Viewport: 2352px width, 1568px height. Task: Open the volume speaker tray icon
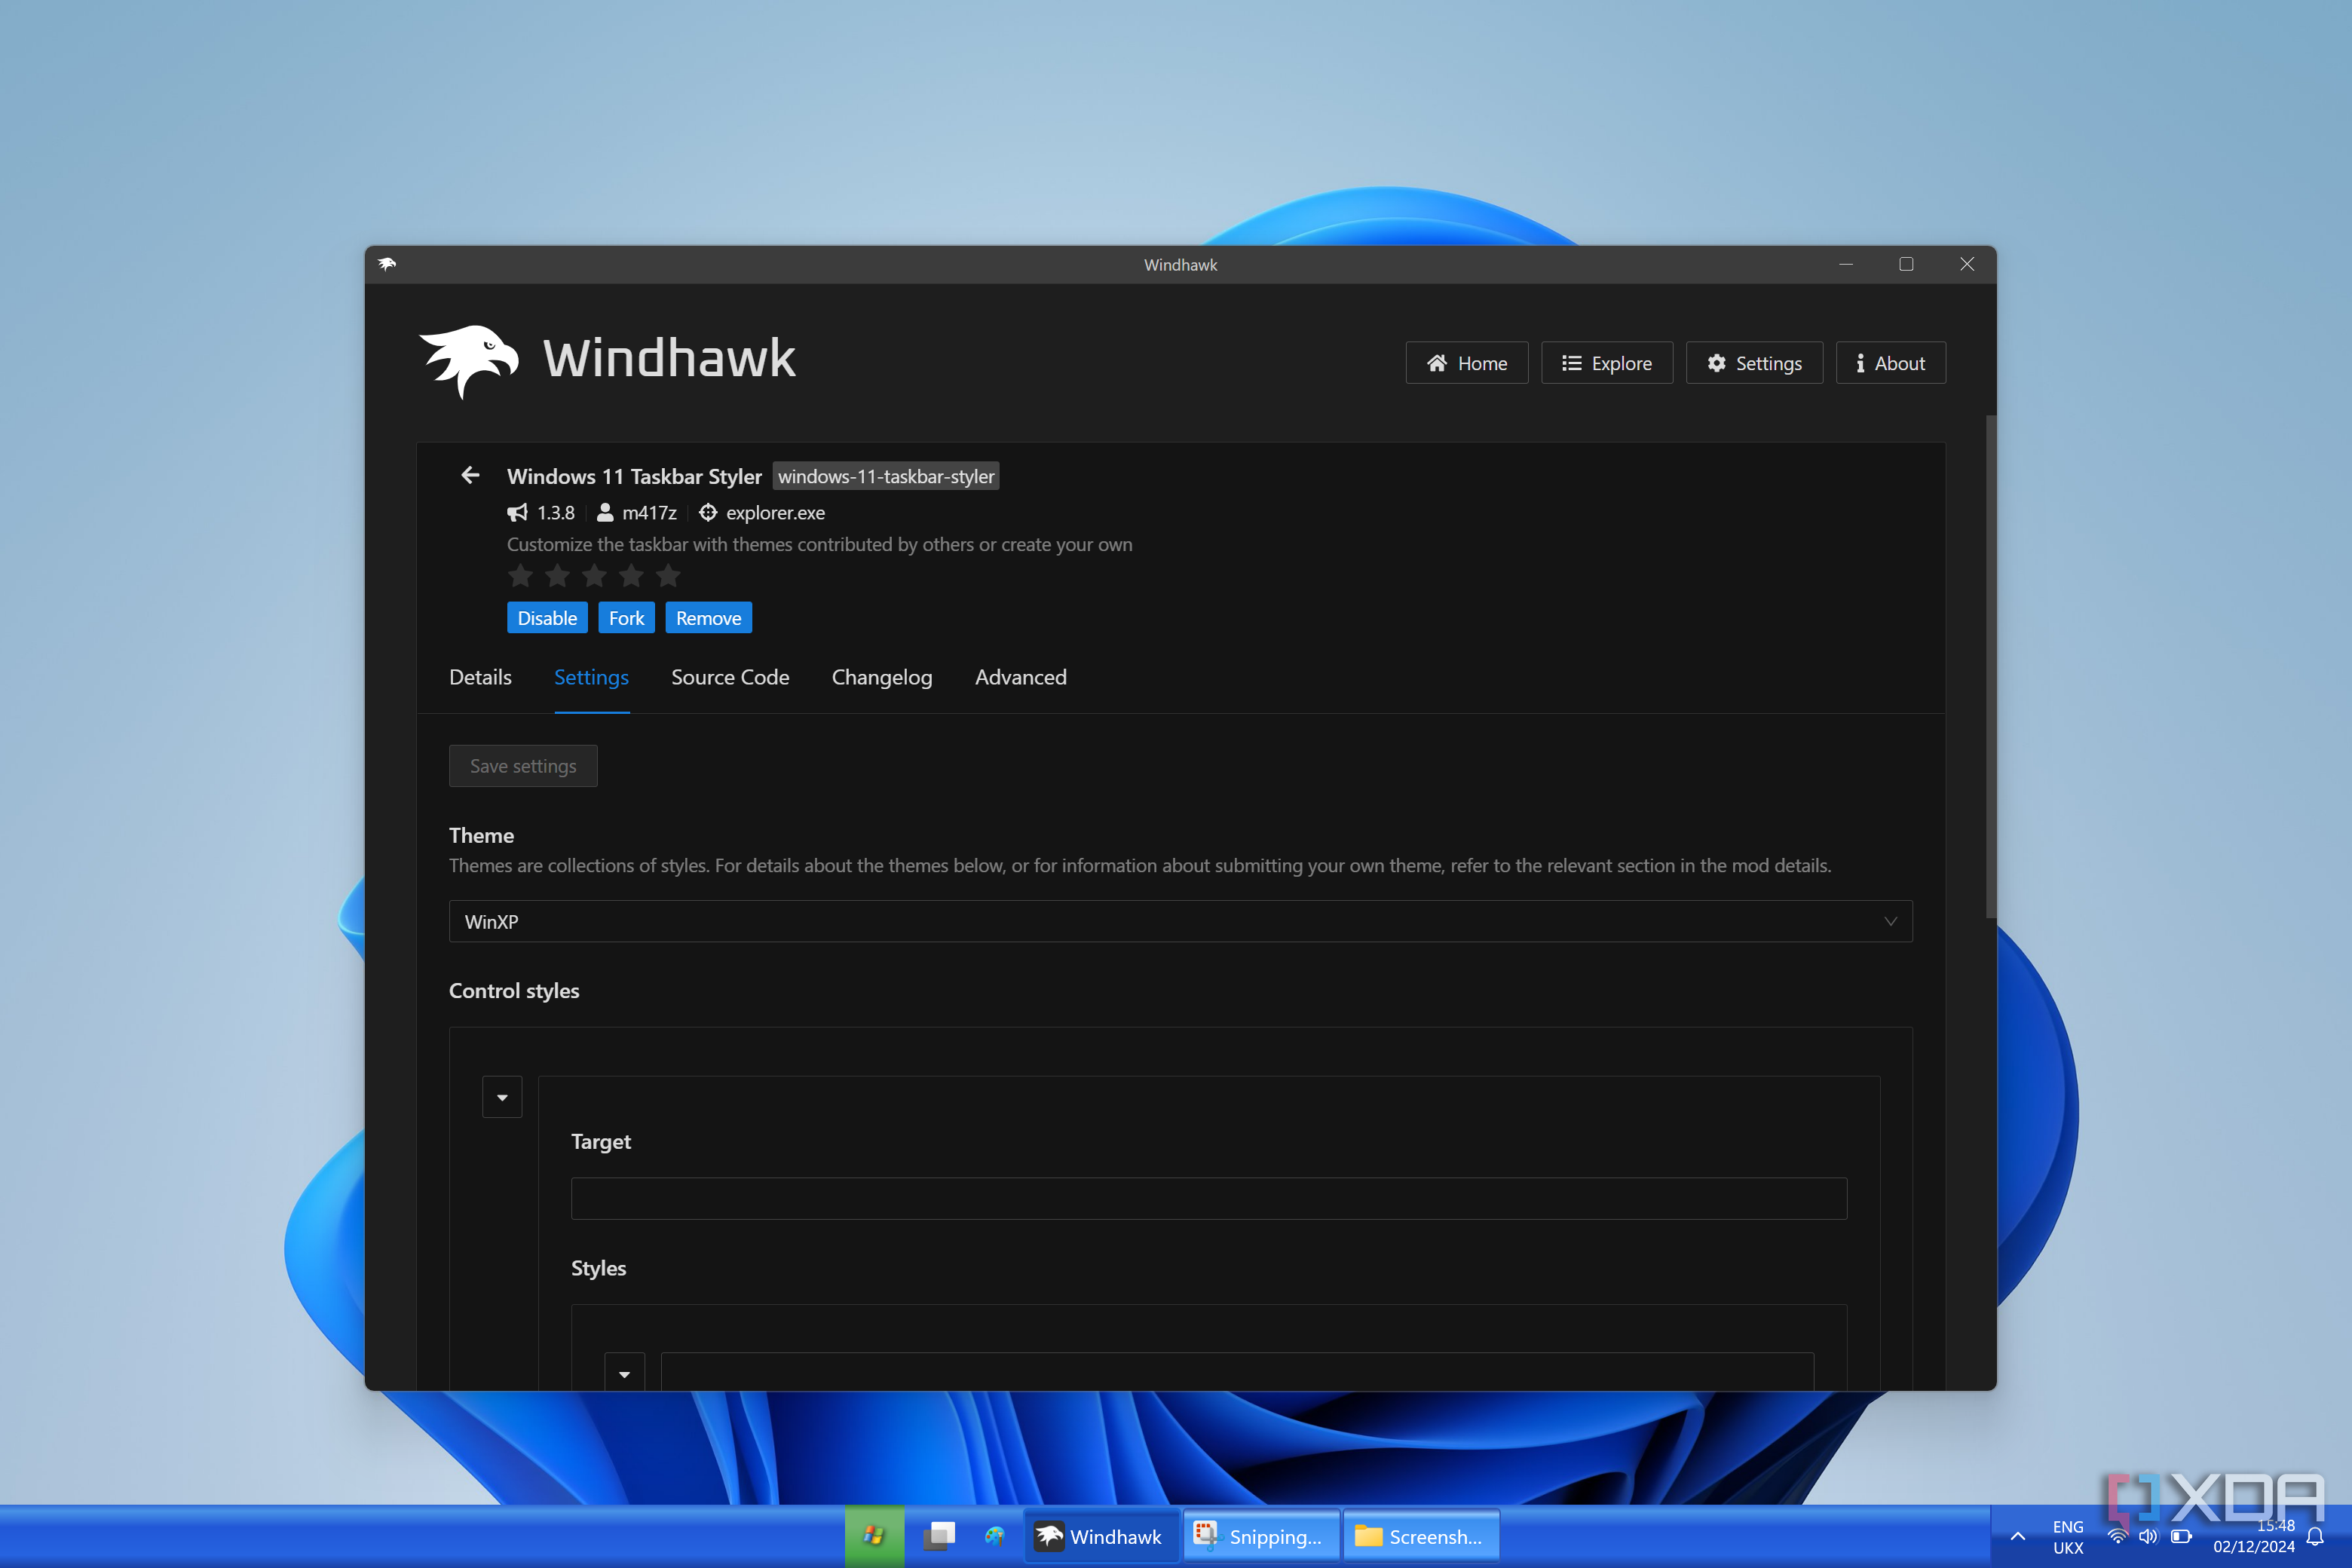point(2148,1537)
